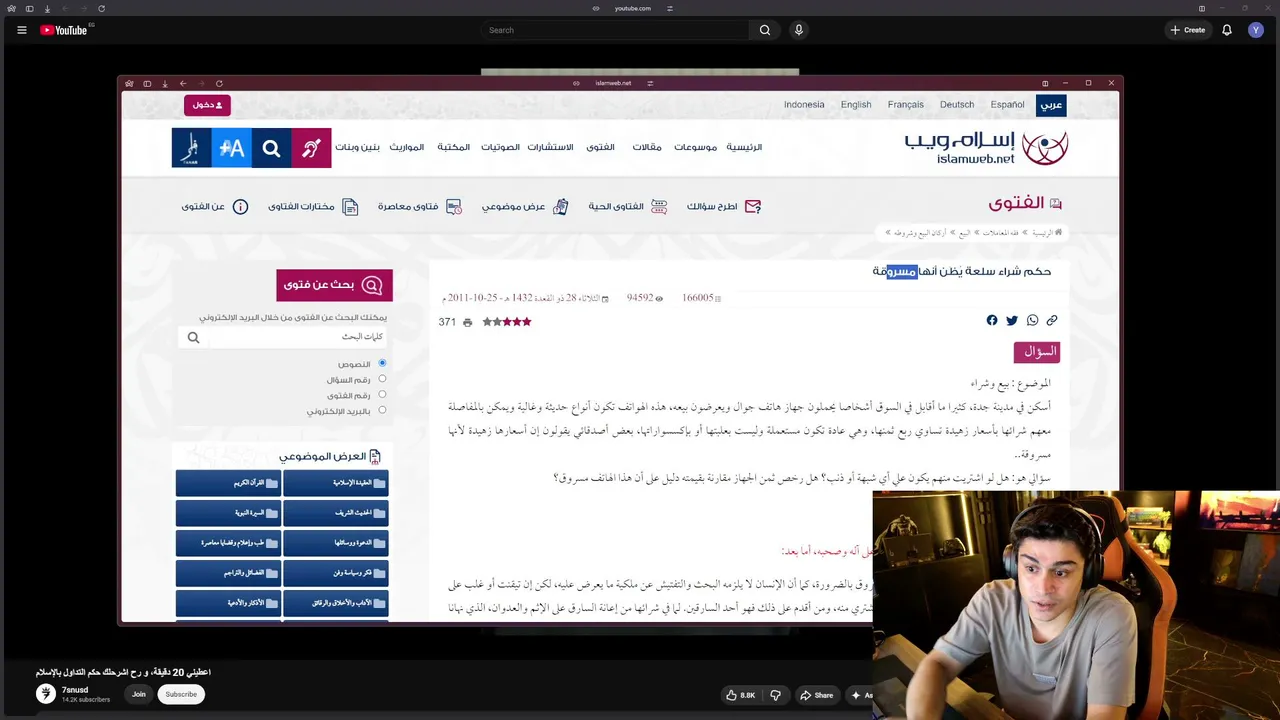1280x720 pixels.
Task: Join the 7snusd channel membership
Action: tap(139, 694)
